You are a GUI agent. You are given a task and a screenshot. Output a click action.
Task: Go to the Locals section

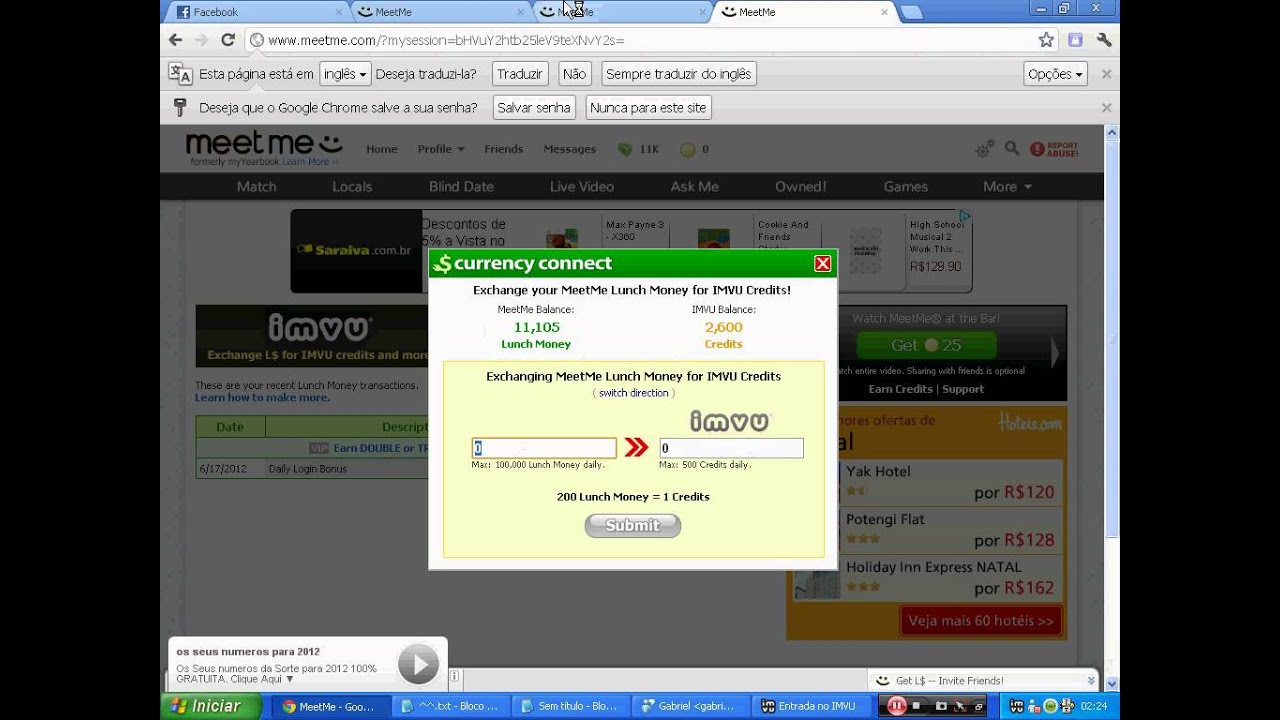(x=352, y=186)
